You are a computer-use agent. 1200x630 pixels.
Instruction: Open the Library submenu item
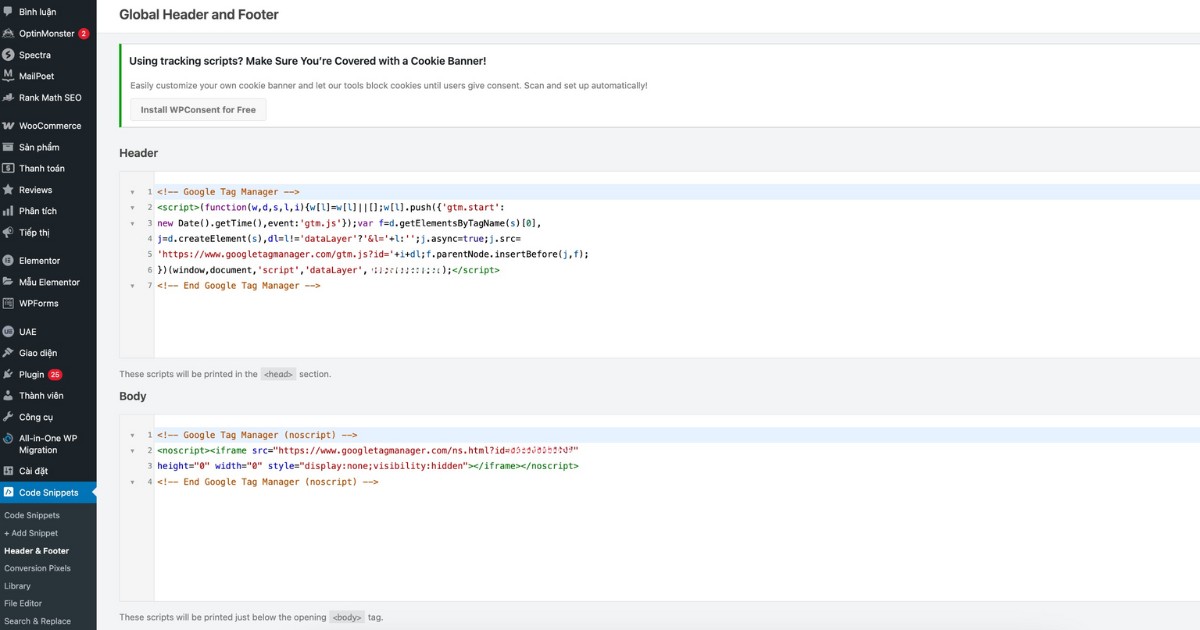point(17,586)
